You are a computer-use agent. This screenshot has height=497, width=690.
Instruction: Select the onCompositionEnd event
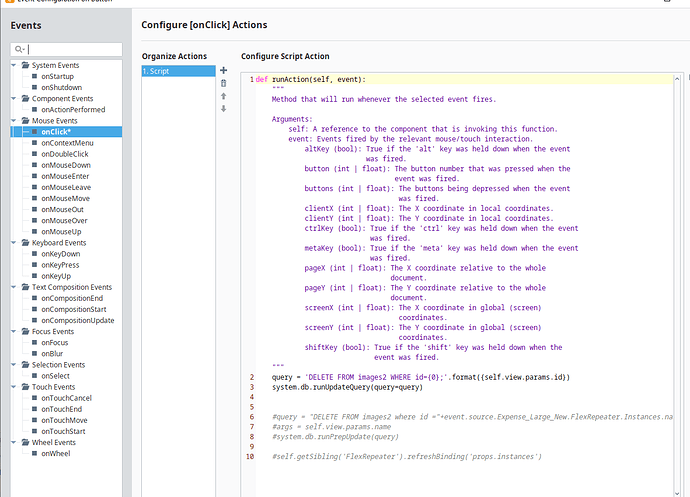click(x=72, y=298)
